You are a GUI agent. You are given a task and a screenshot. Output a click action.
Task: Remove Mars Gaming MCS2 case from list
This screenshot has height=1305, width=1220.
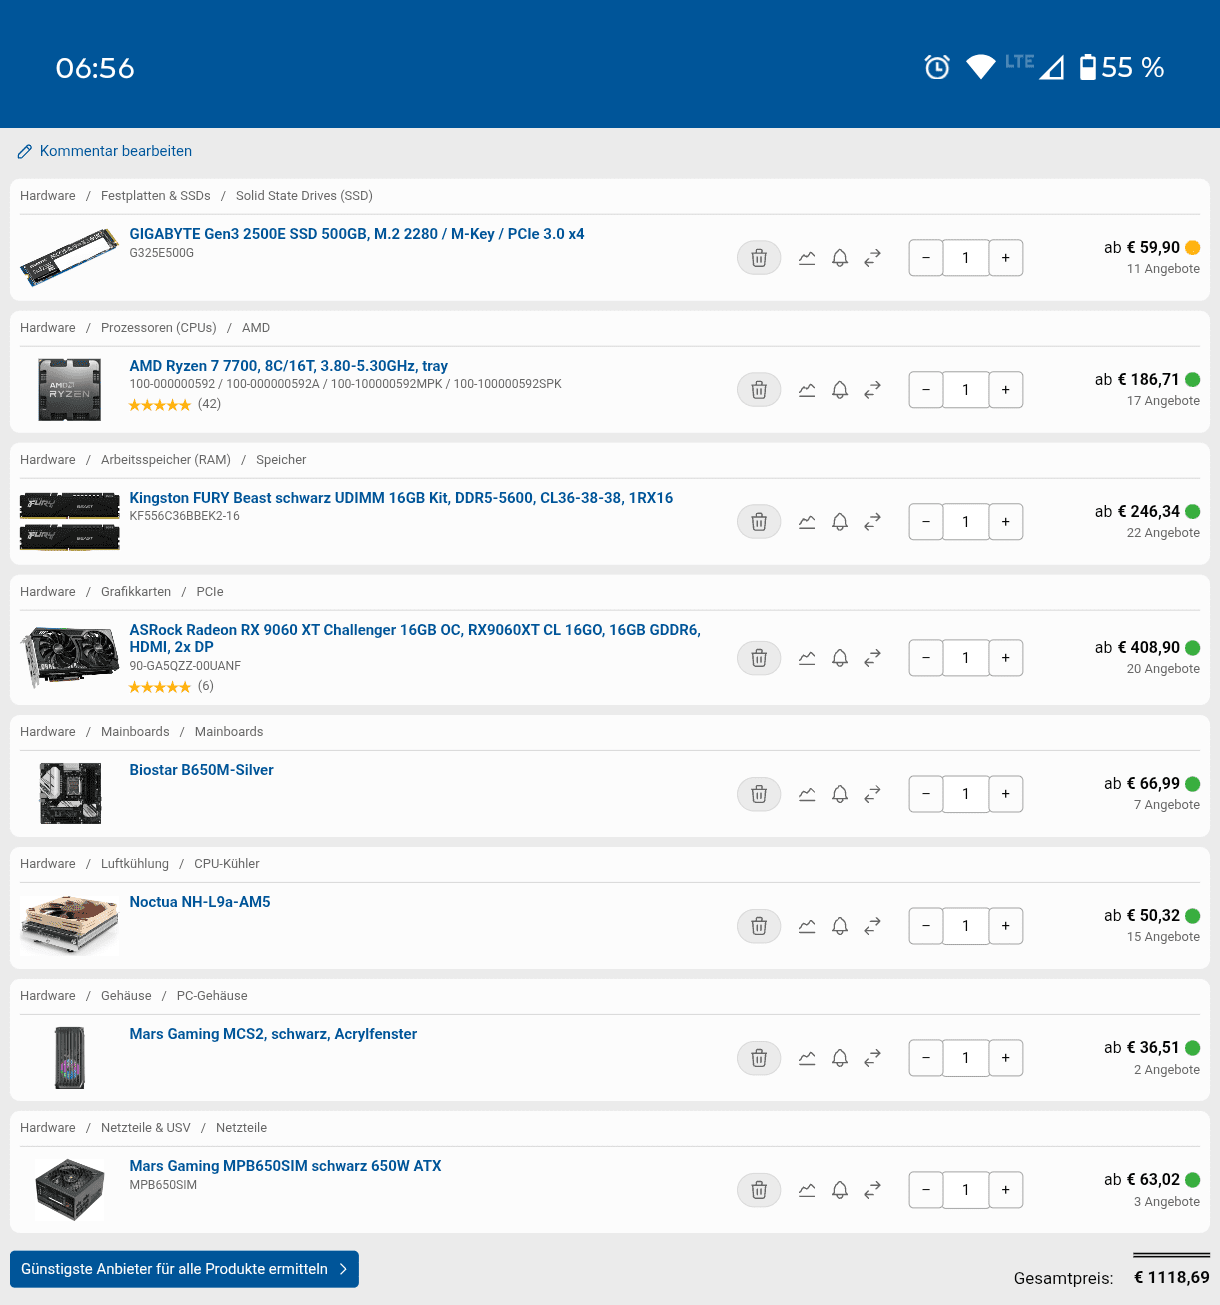click(x=759, y=1058)
